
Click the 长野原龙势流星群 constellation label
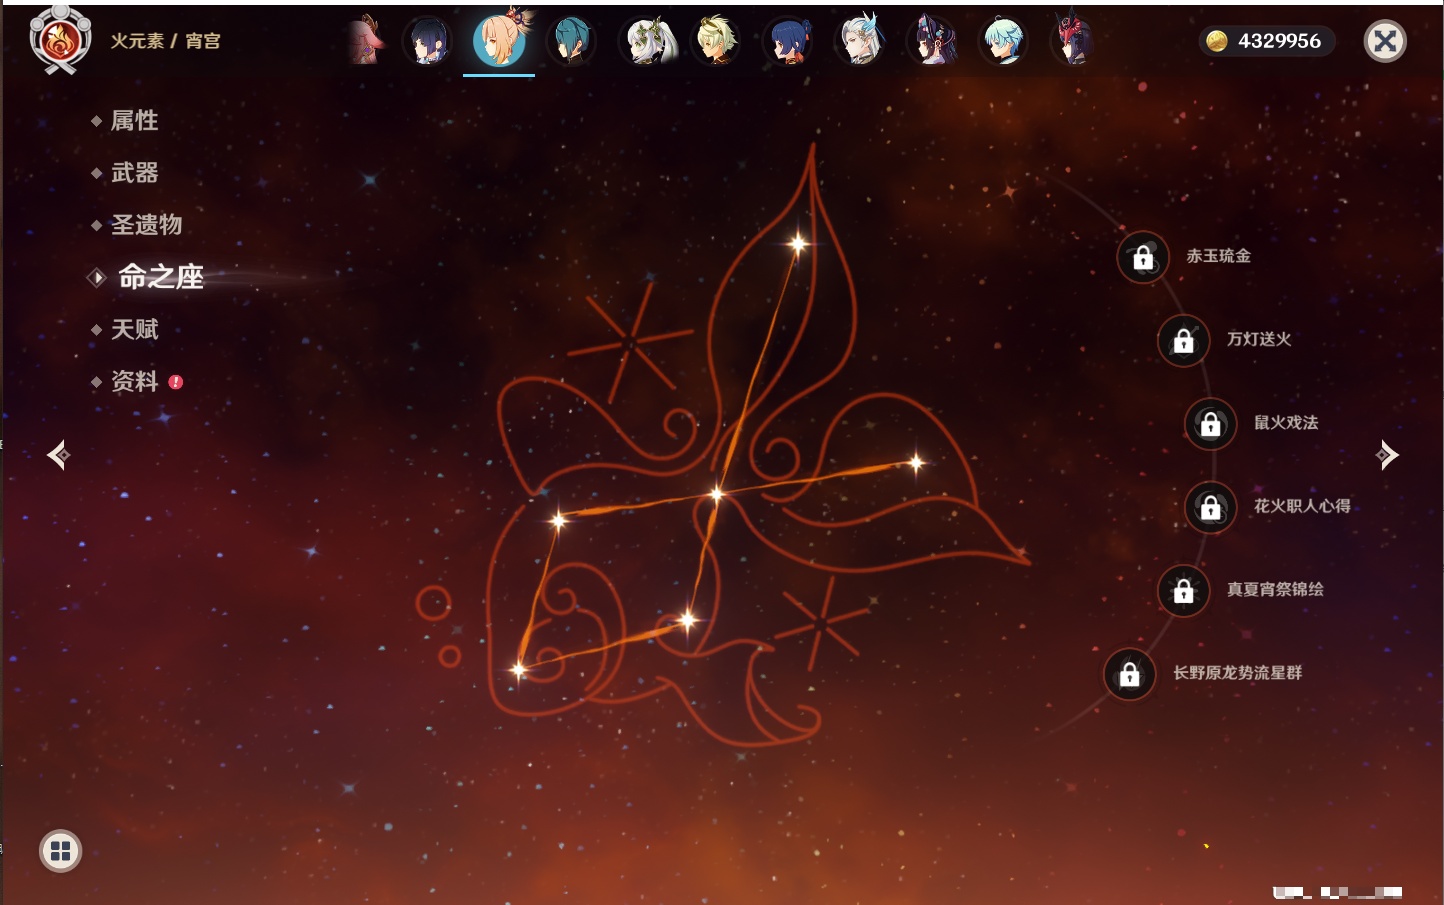click(1237, 673)
